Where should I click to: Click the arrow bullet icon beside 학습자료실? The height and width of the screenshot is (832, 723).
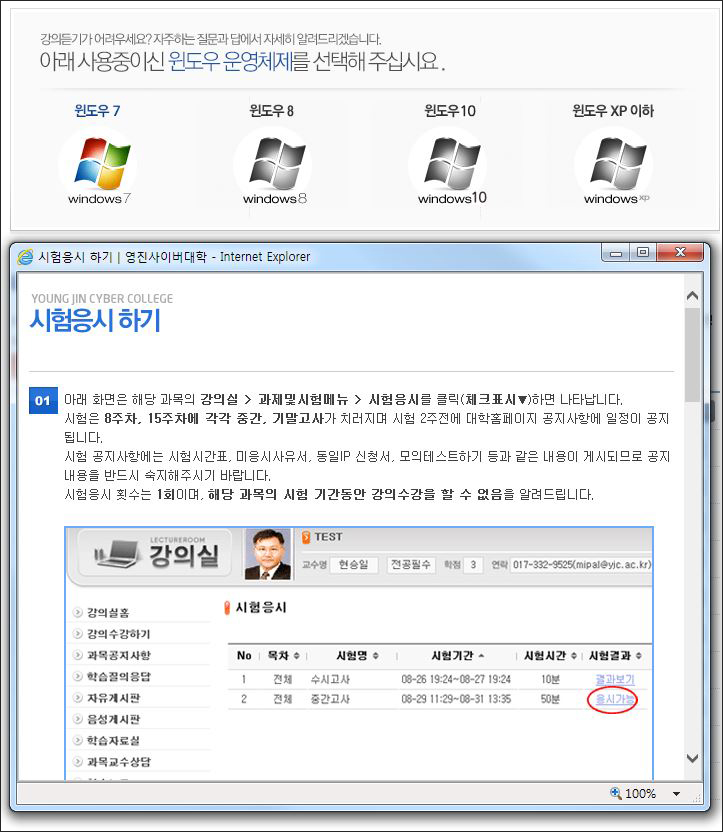point(78,740)
